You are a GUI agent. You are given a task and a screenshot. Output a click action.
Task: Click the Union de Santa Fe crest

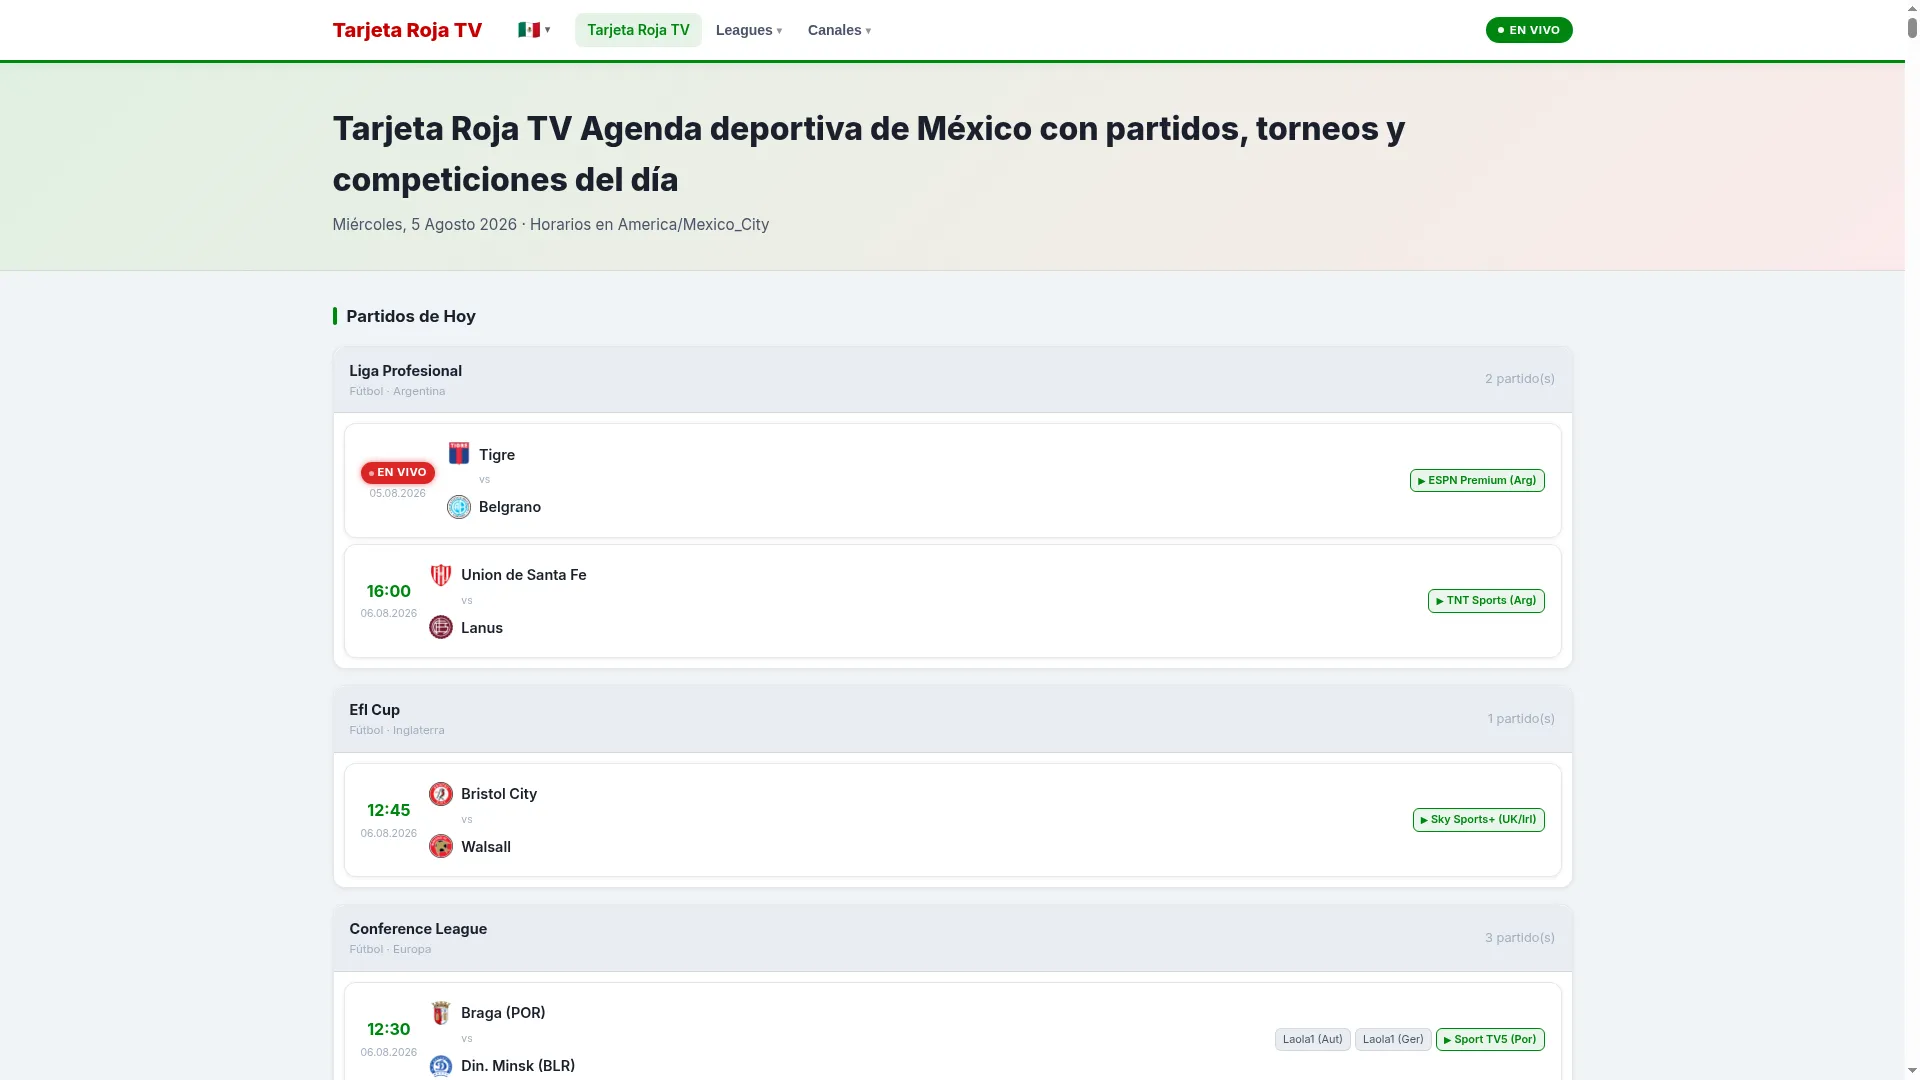pyautogui.click(x=441, y=575)
